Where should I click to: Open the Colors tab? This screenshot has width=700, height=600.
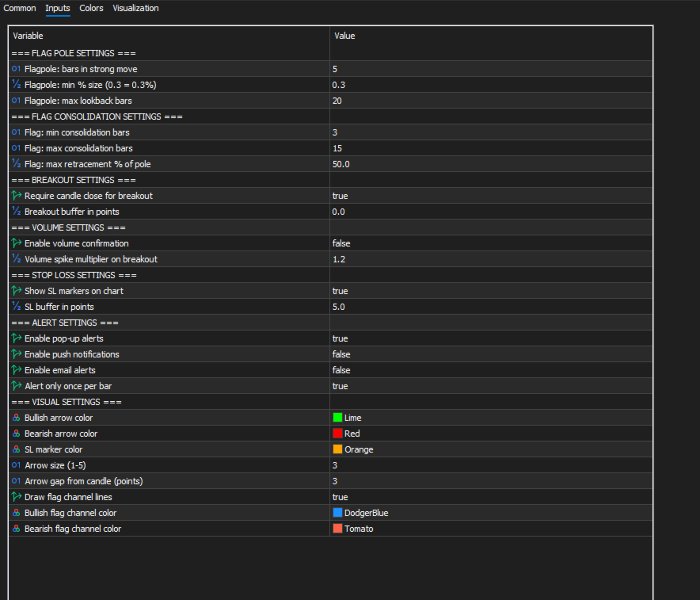pyautogui.click(x=91, y=8)
